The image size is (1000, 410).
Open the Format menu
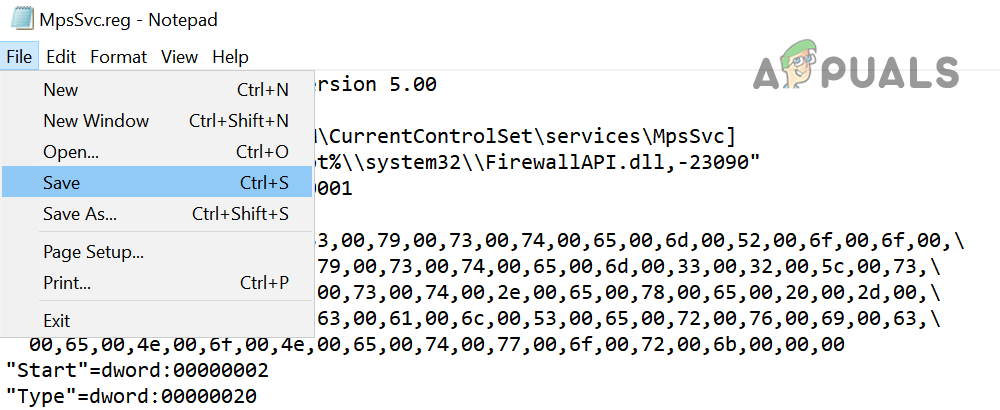(118, 57)
